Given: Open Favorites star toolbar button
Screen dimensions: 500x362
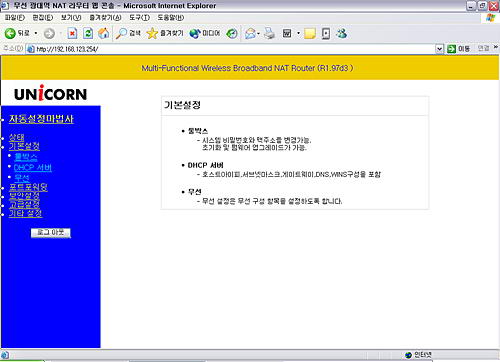Looking at the screenshot, I should pyautogui.click(x=165, y=33).
